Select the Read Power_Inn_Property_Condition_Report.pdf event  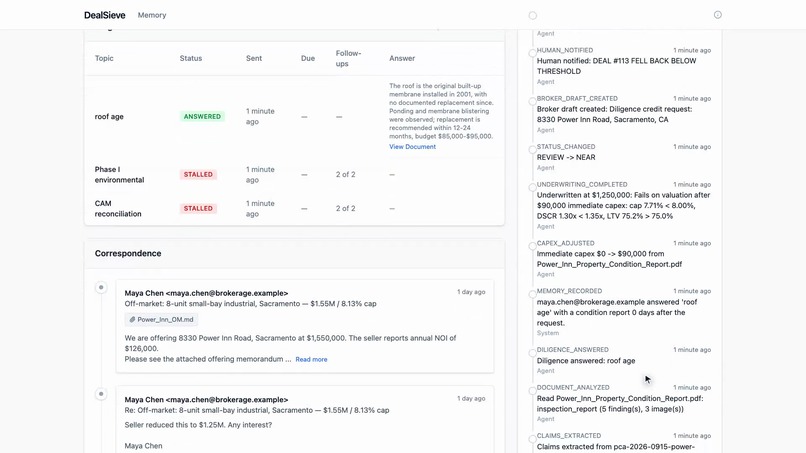coord(620,404)
